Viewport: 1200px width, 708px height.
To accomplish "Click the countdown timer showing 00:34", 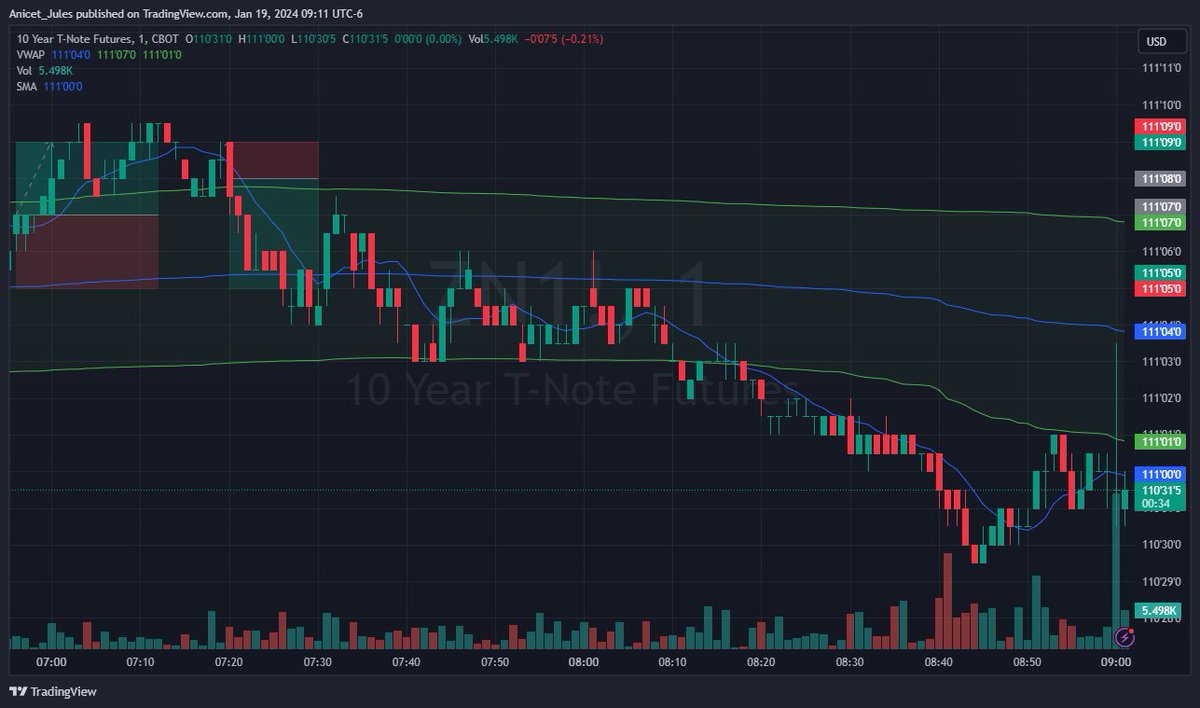I will tap(1156, 504).
